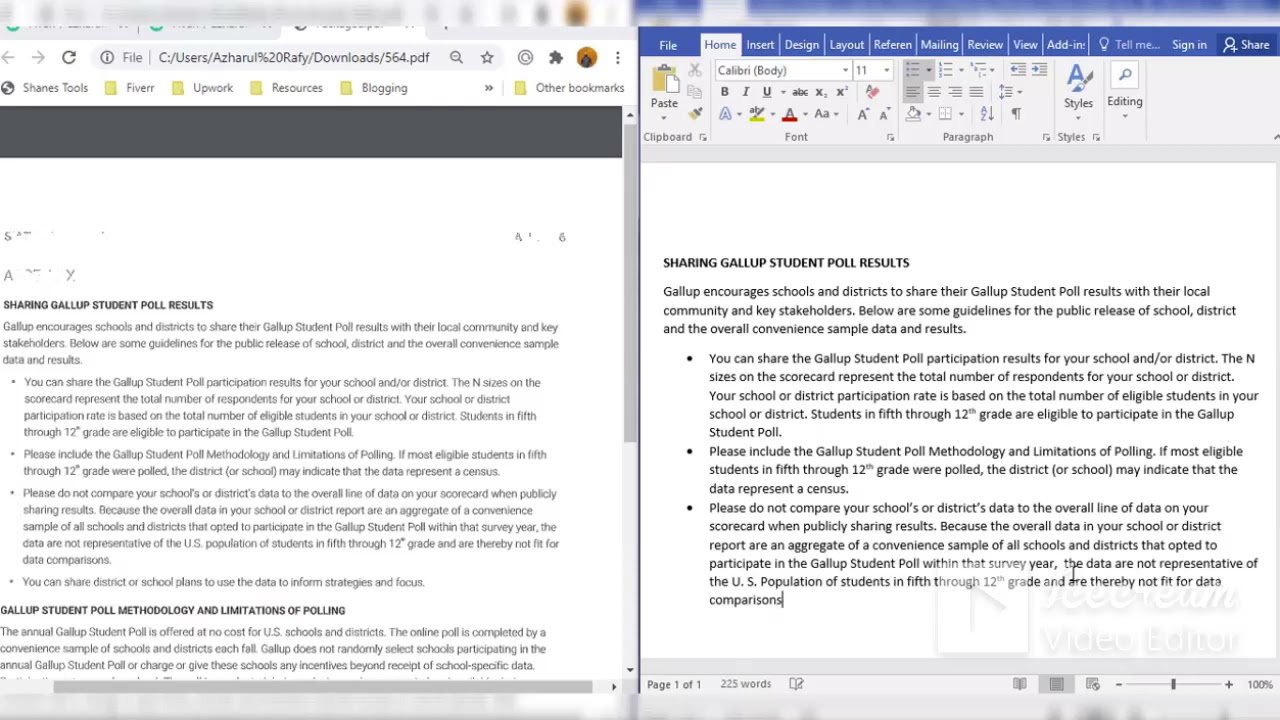Switch to Read Mode view in Word
Viewport: 1280px width, 720px height.
1020,684
